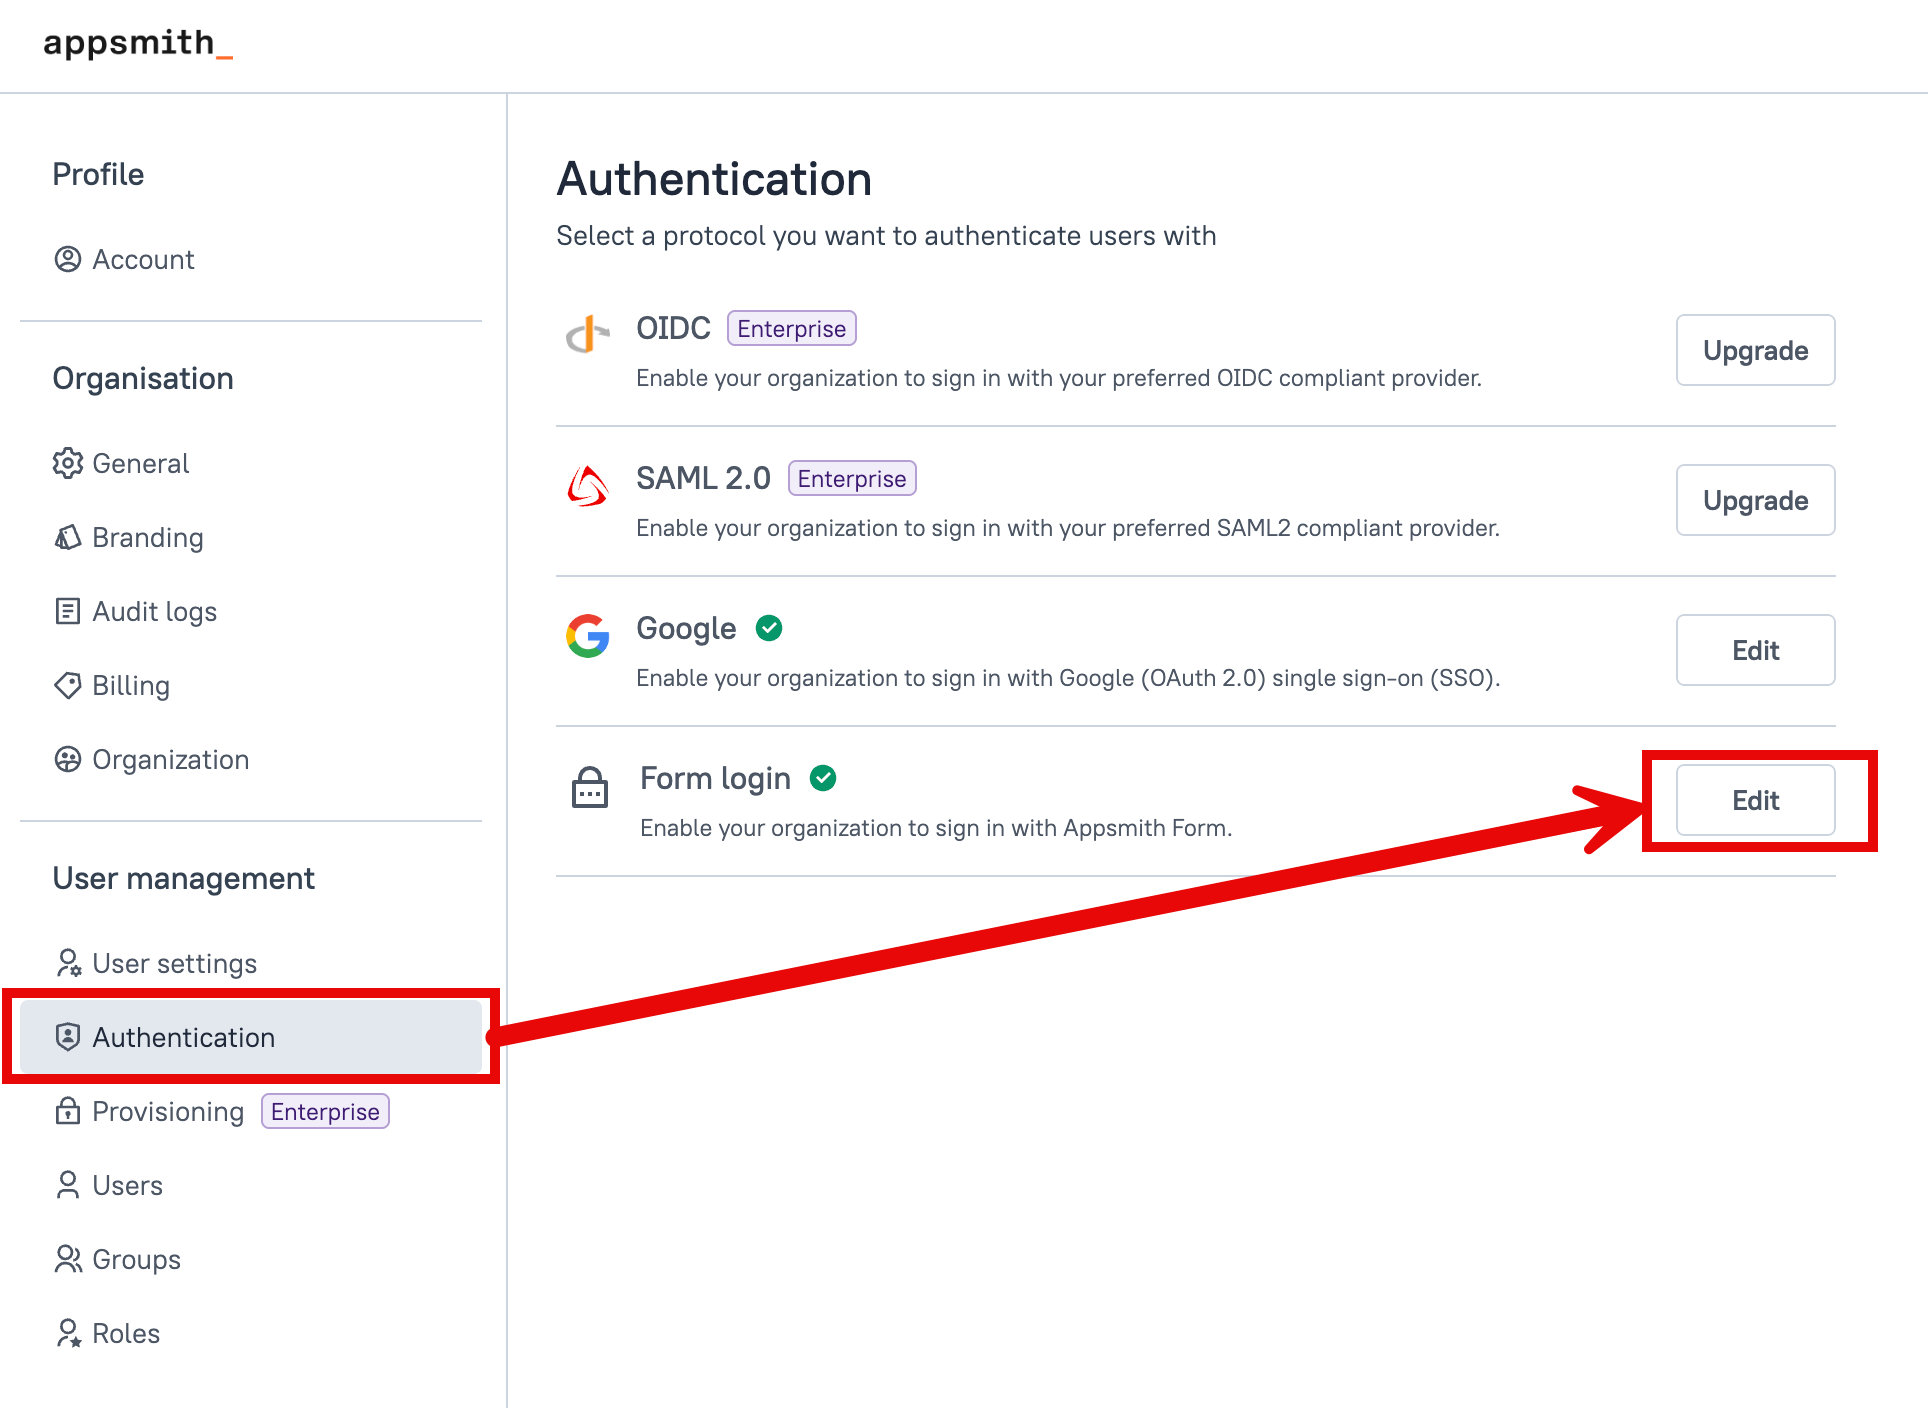Click the "sign in with Appsmith Form" description
The image size is (1928, 1408).
[936, 828]
